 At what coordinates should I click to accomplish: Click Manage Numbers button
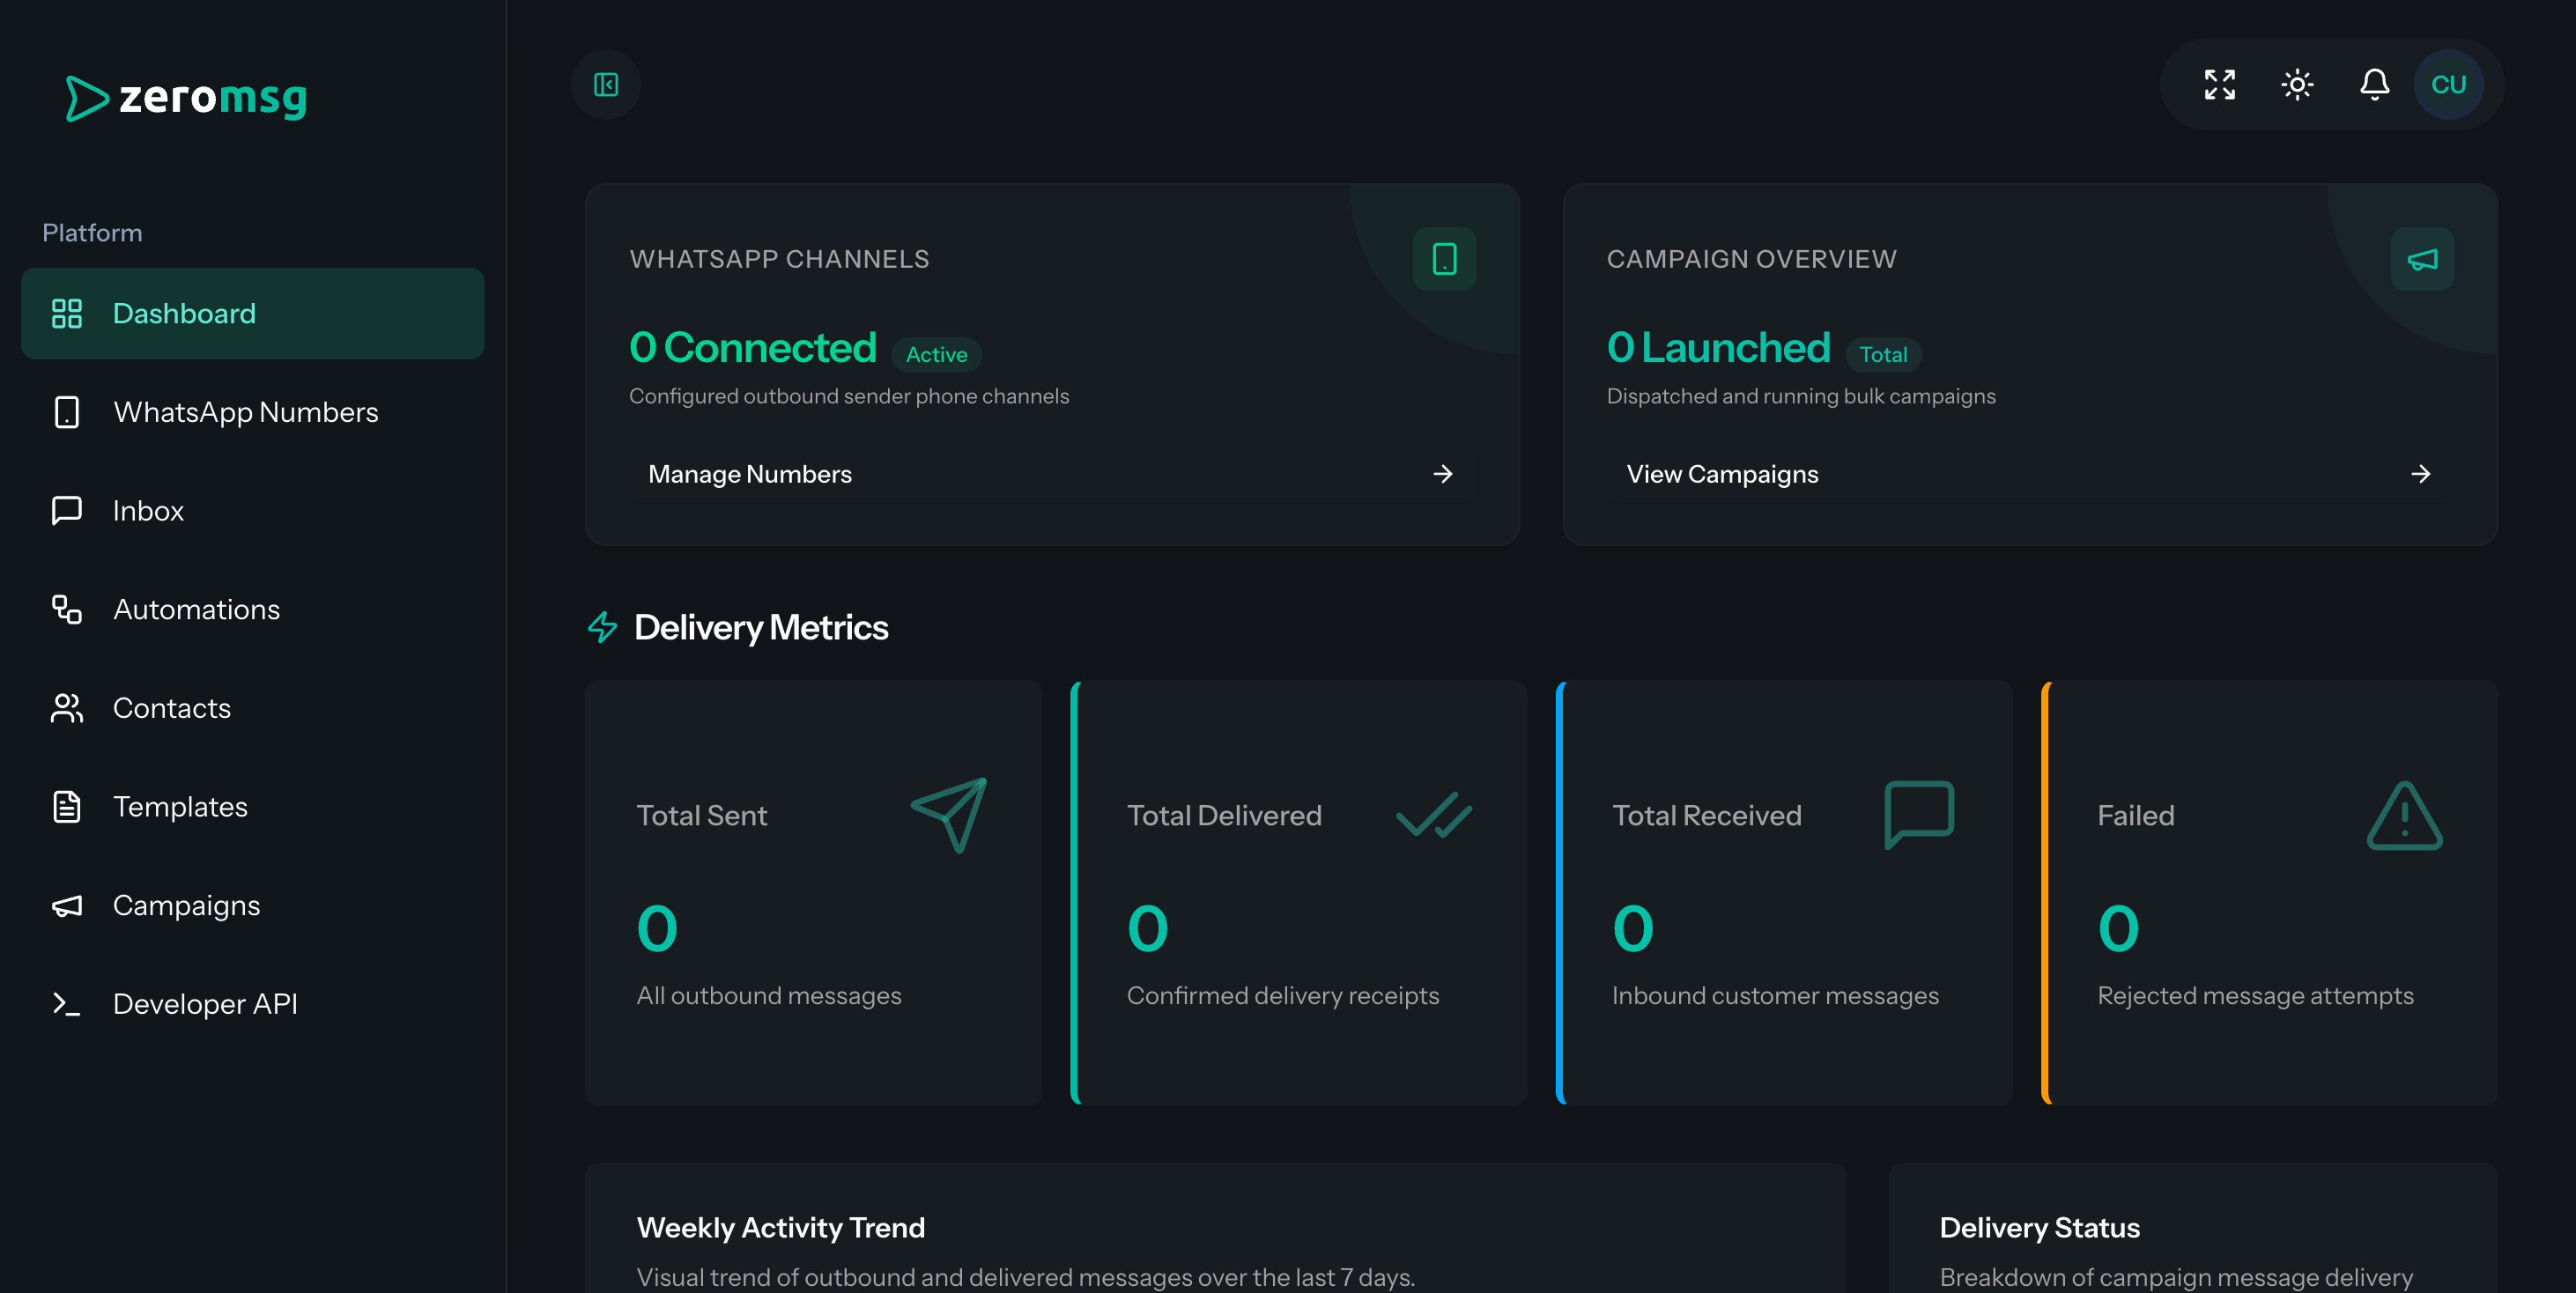point(1052,474)
